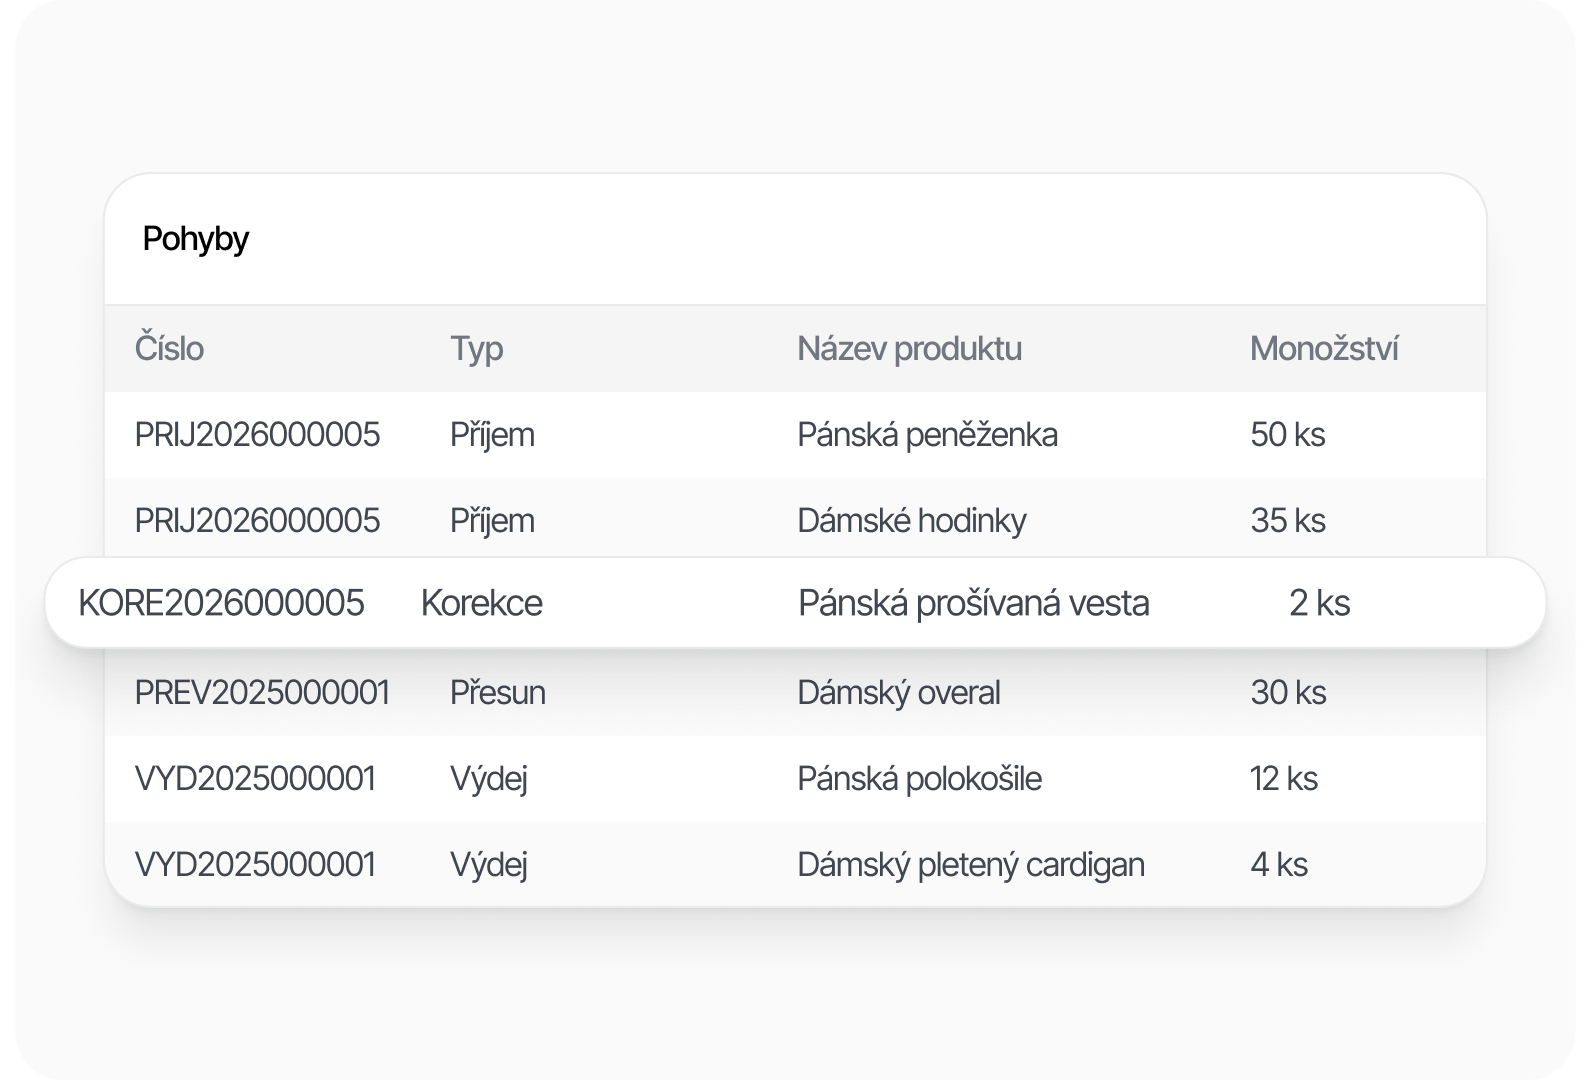The image size is (1591, 1080).
Task: Click VYD2025000001 in the Pánská polokošile row
Action: 255,779
